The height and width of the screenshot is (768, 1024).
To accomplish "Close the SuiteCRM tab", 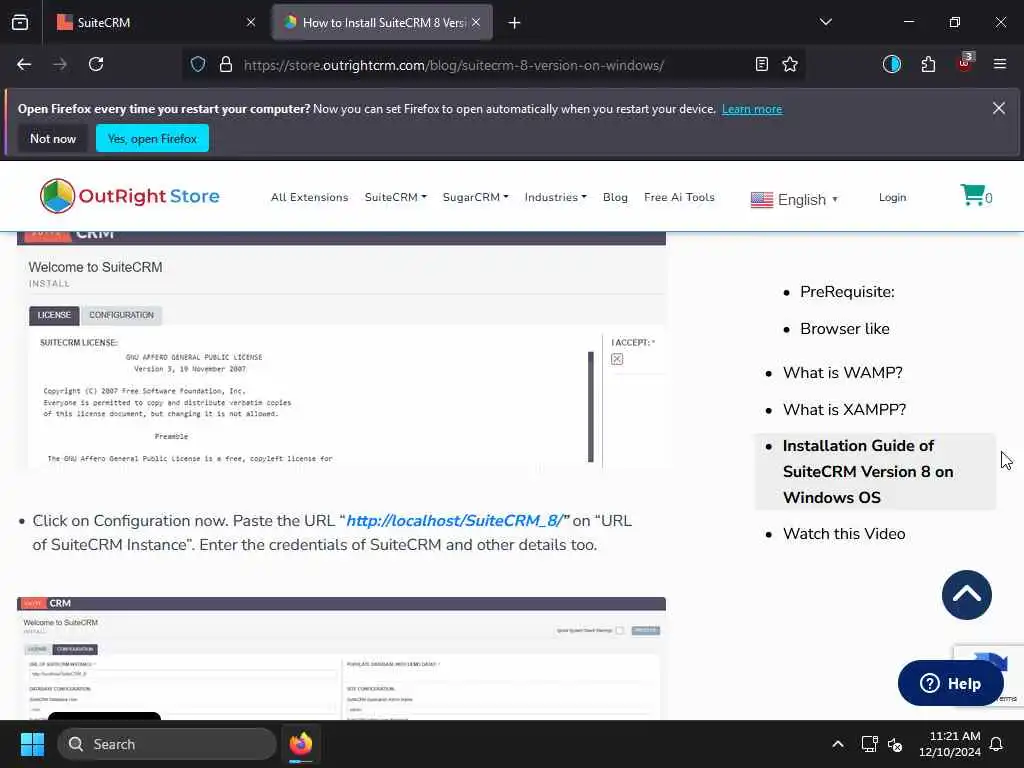I will pos(251,22).
